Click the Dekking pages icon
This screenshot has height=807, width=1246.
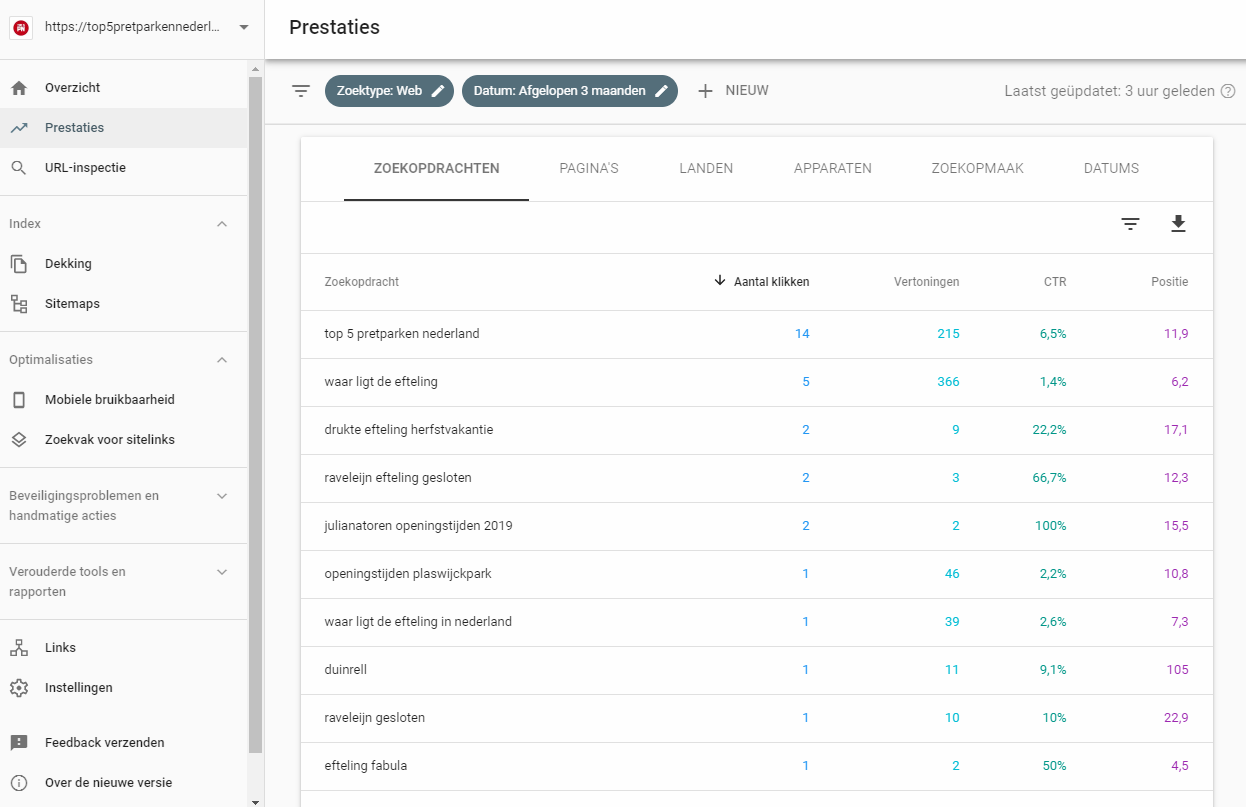19,264
